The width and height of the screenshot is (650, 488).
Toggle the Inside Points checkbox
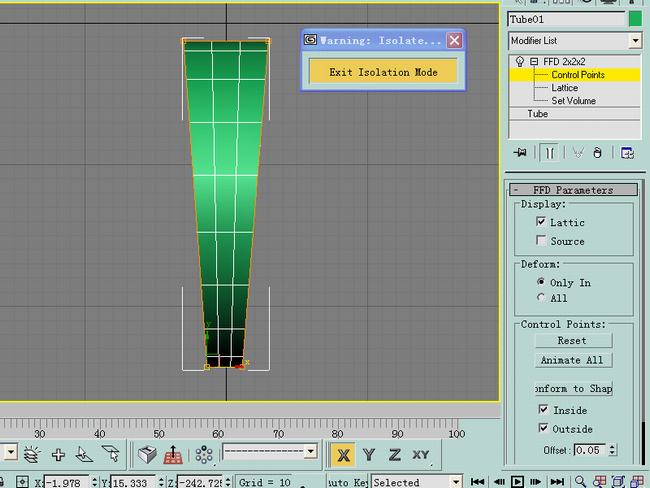click(543, 409)
